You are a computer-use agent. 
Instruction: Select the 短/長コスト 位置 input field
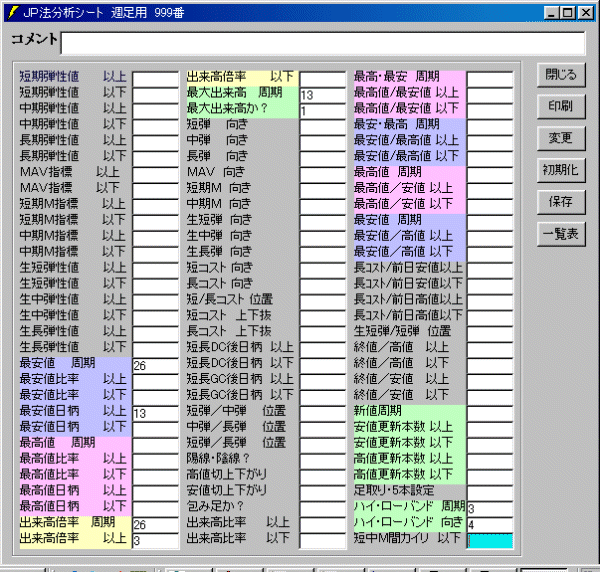pos(323,302)
